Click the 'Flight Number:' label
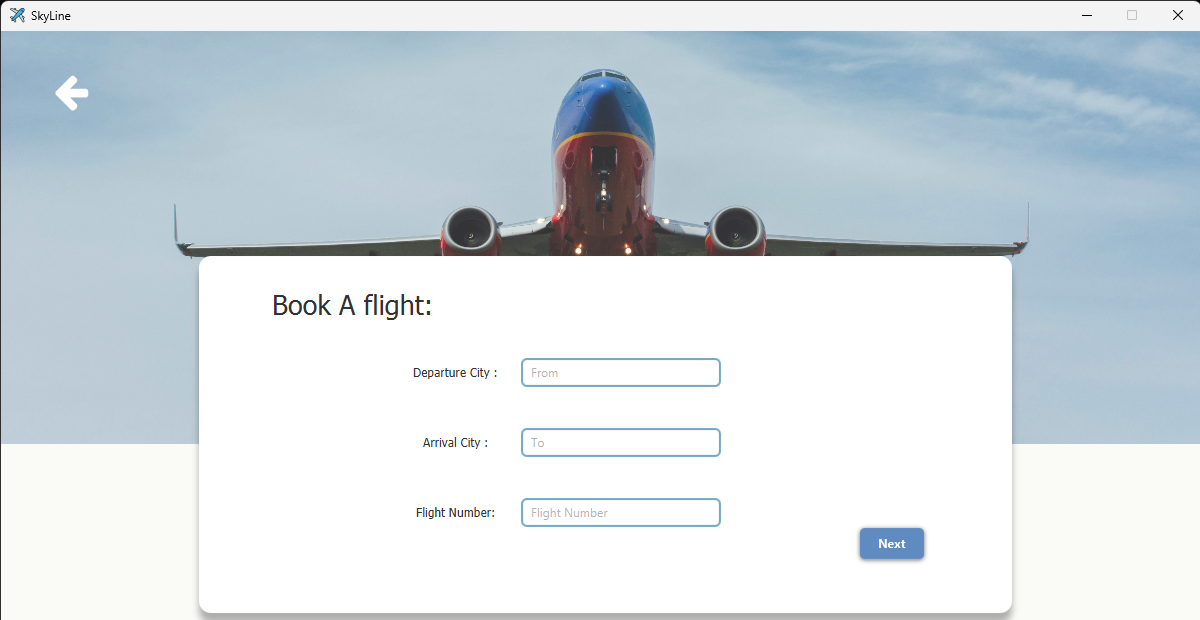Screen dimensions: 1200x620 (455, 513)
